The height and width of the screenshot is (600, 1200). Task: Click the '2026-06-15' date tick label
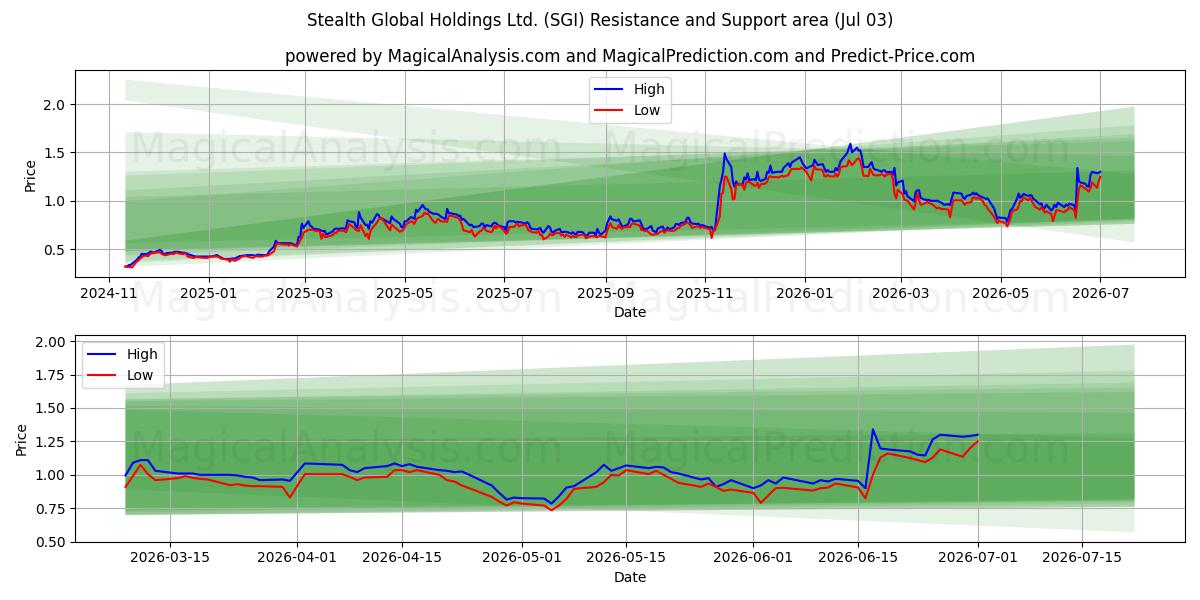(857, 558)
